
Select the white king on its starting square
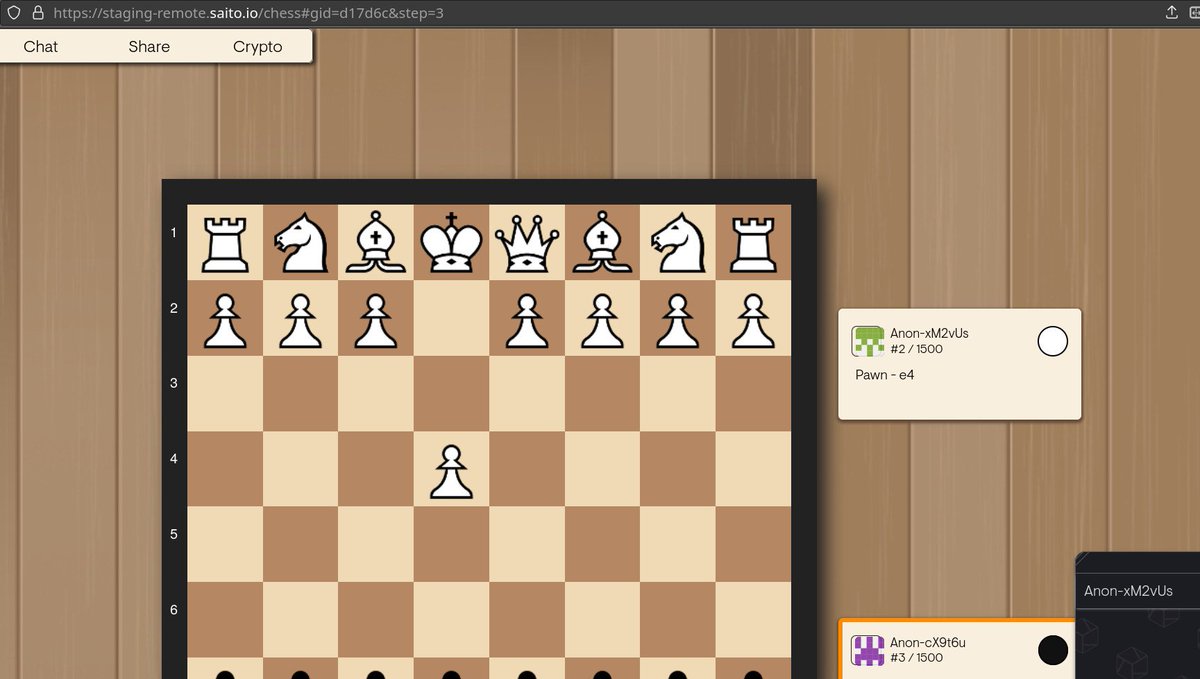[451, 242]
